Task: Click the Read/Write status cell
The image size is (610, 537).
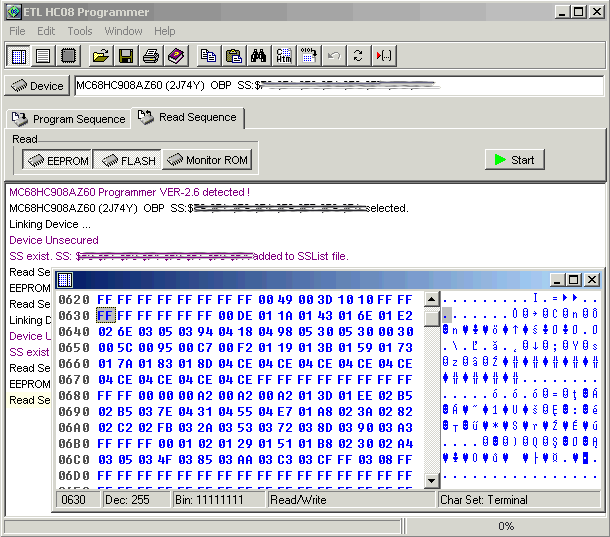Action: (350, 499)
